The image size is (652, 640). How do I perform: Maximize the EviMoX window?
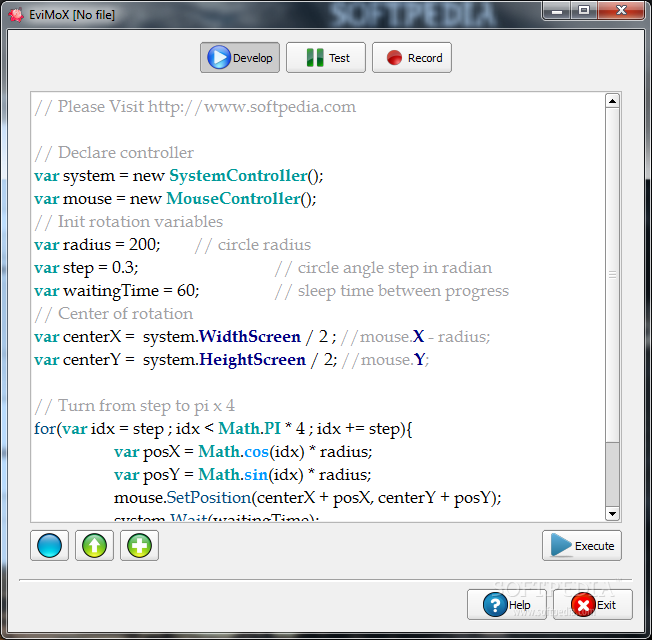pos(584,10)
